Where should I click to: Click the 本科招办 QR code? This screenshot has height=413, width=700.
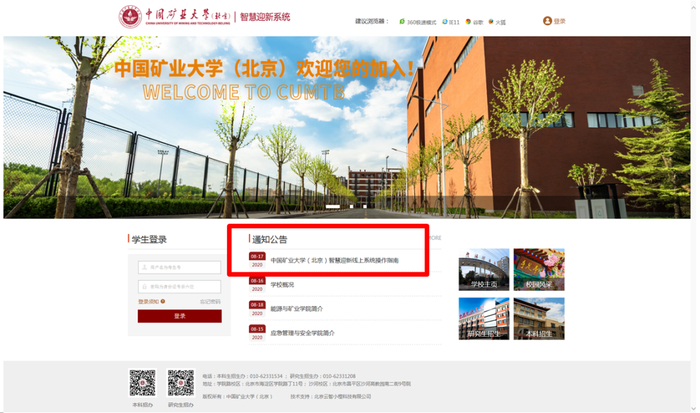(142, 383)
